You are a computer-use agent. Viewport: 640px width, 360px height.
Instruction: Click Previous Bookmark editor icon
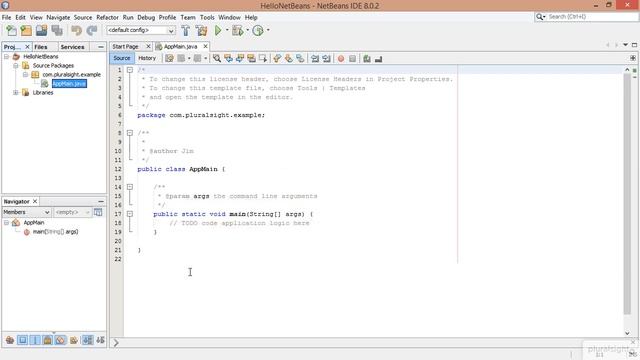point(277,59)
